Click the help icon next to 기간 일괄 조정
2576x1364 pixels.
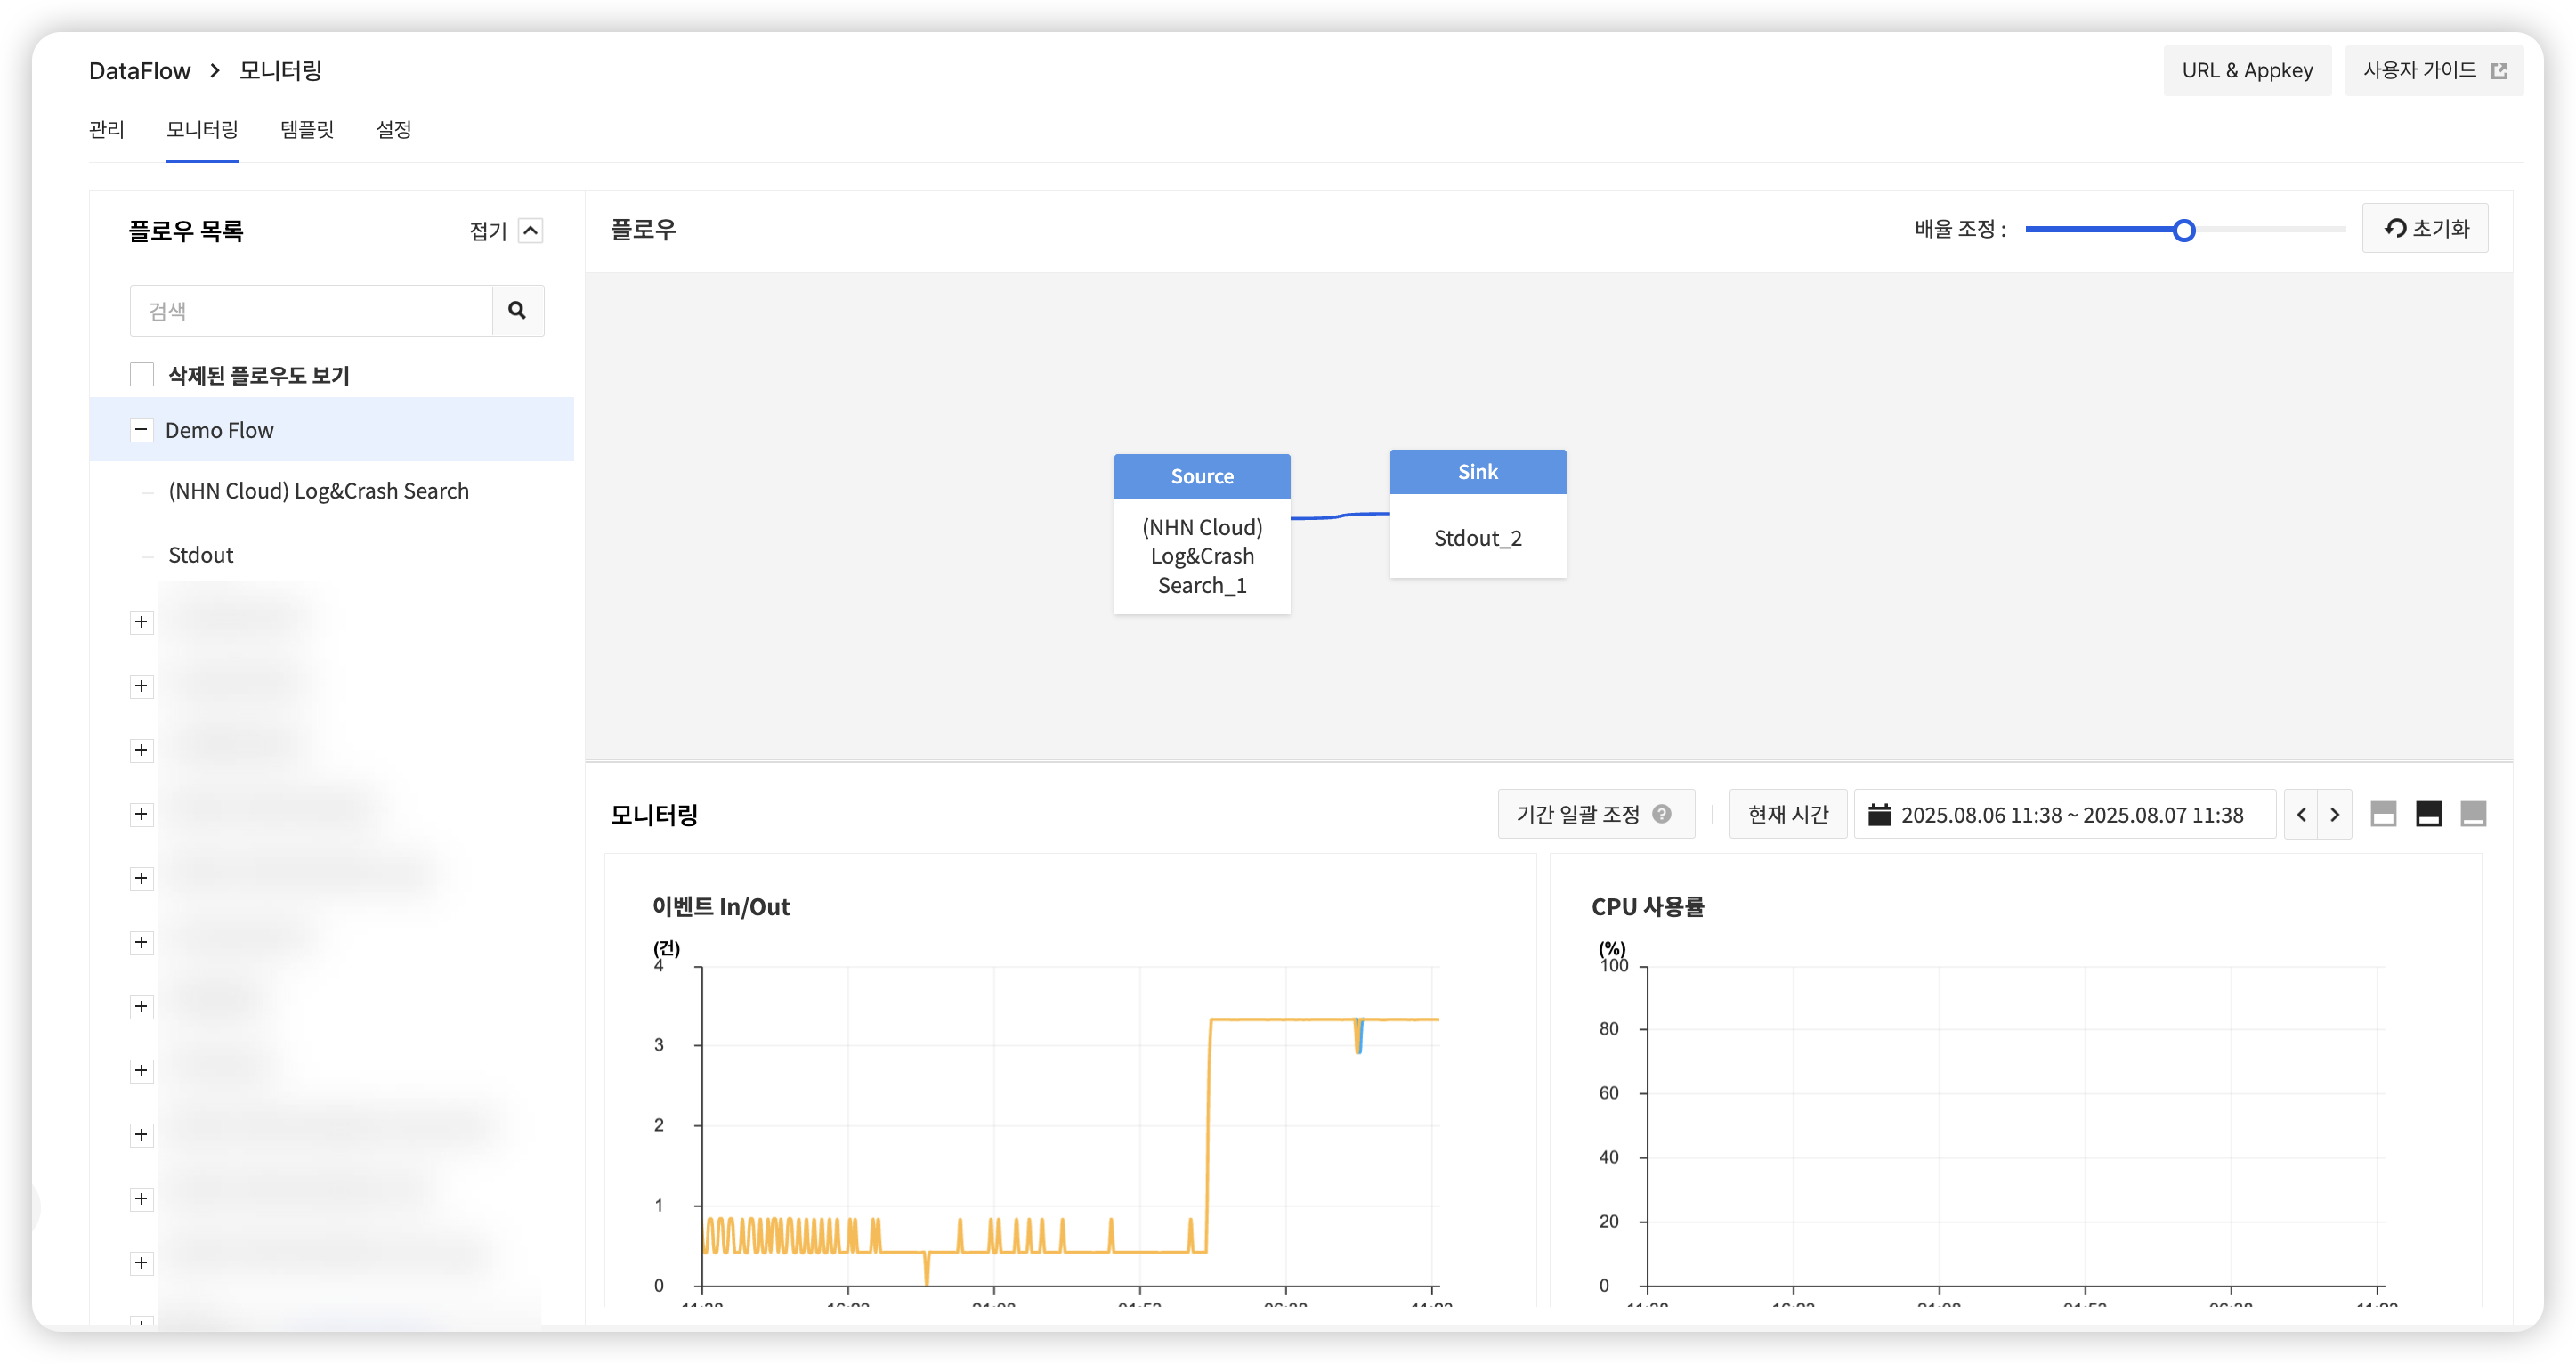click(x=1661, y=814)
